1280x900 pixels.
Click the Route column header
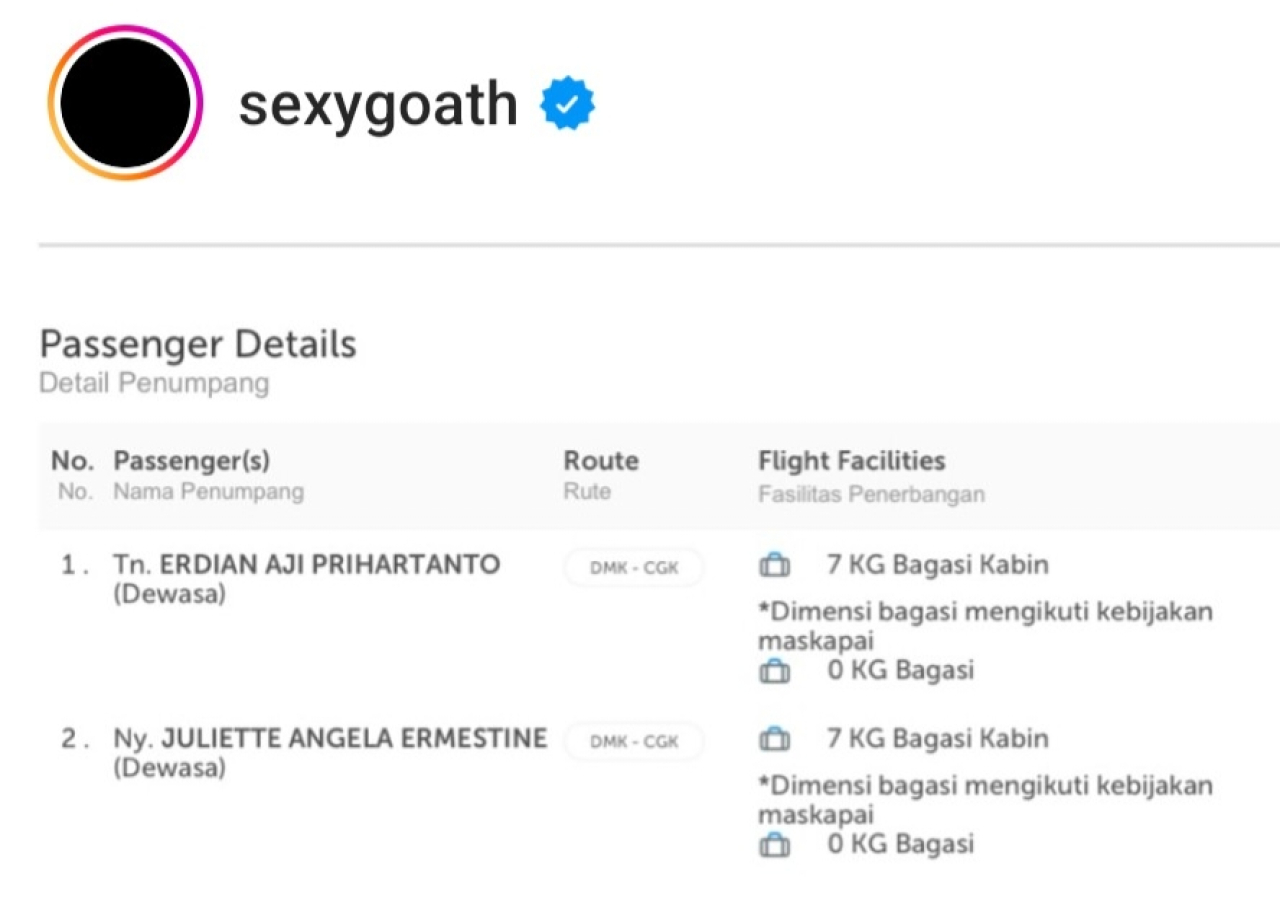click(601, 461)
